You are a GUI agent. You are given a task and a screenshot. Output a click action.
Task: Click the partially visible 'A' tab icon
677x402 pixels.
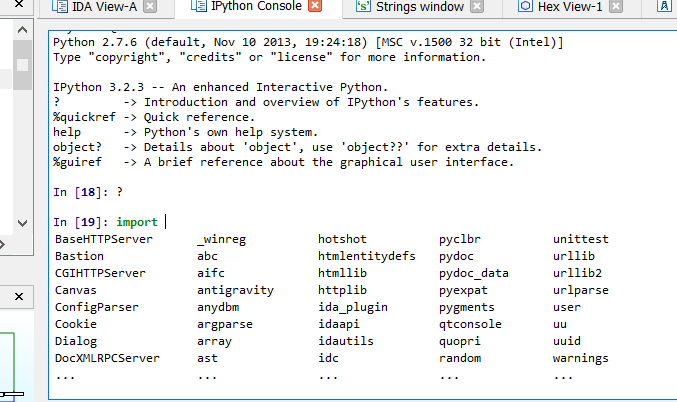[664, 7]
